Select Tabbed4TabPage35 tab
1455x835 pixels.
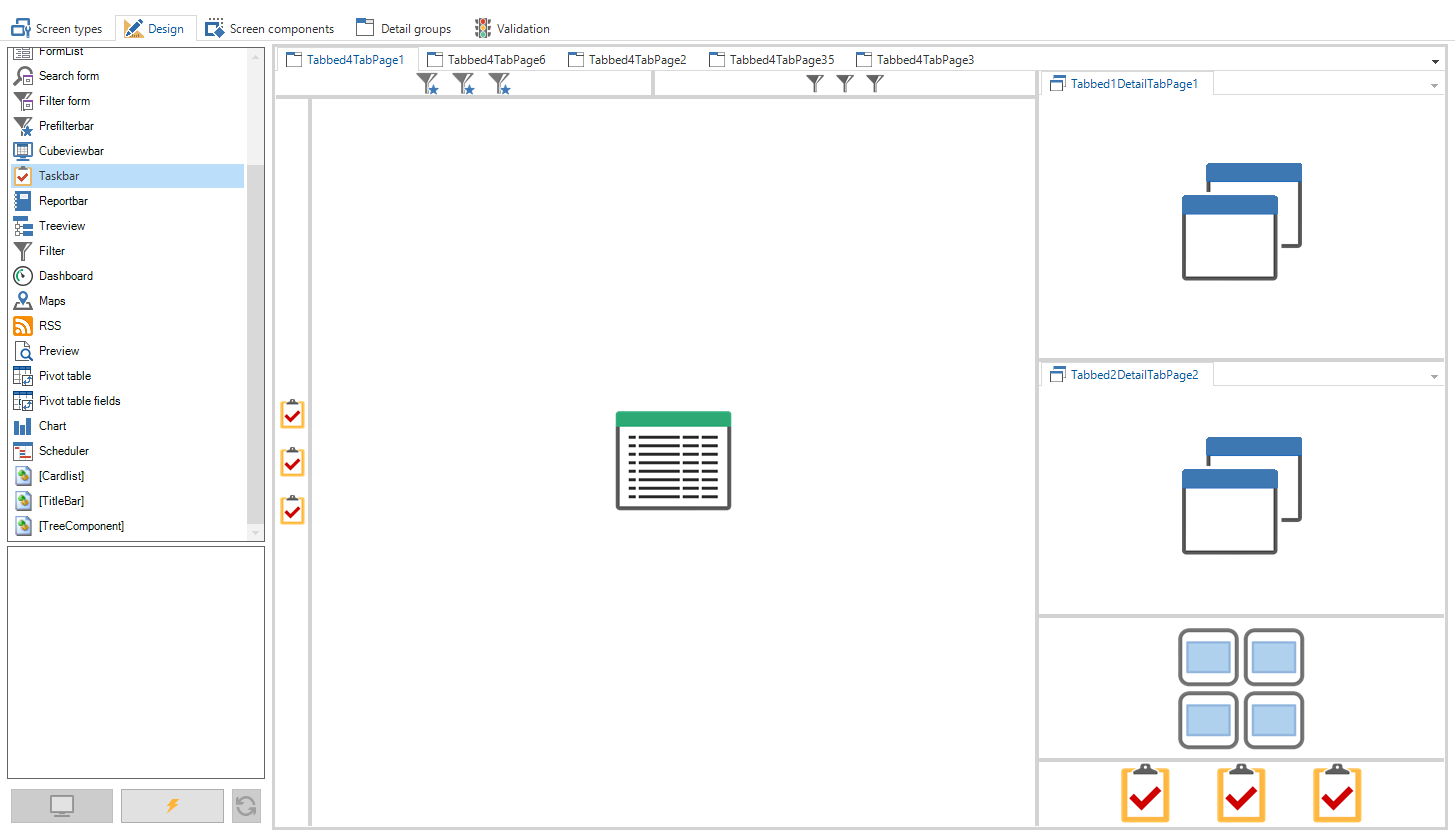coord(772,59)
